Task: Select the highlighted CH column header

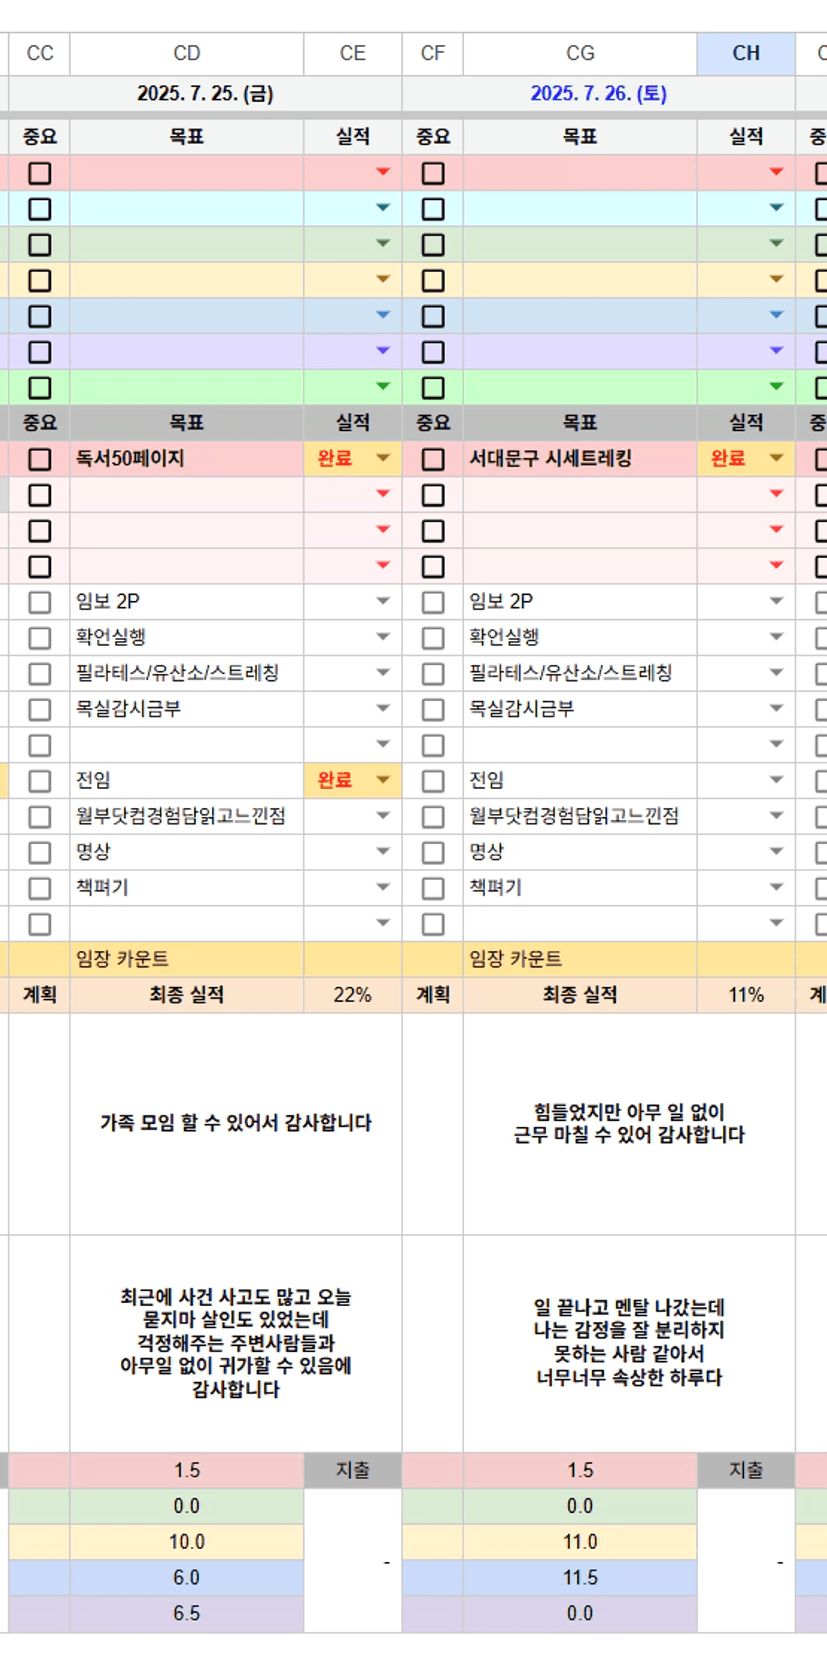Action: (x=746, y=53)
